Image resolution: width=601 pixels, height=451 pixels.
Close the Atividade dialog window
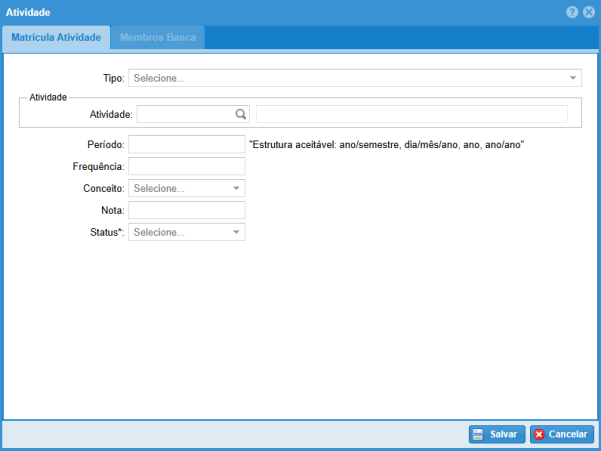[x=589, y=12]
